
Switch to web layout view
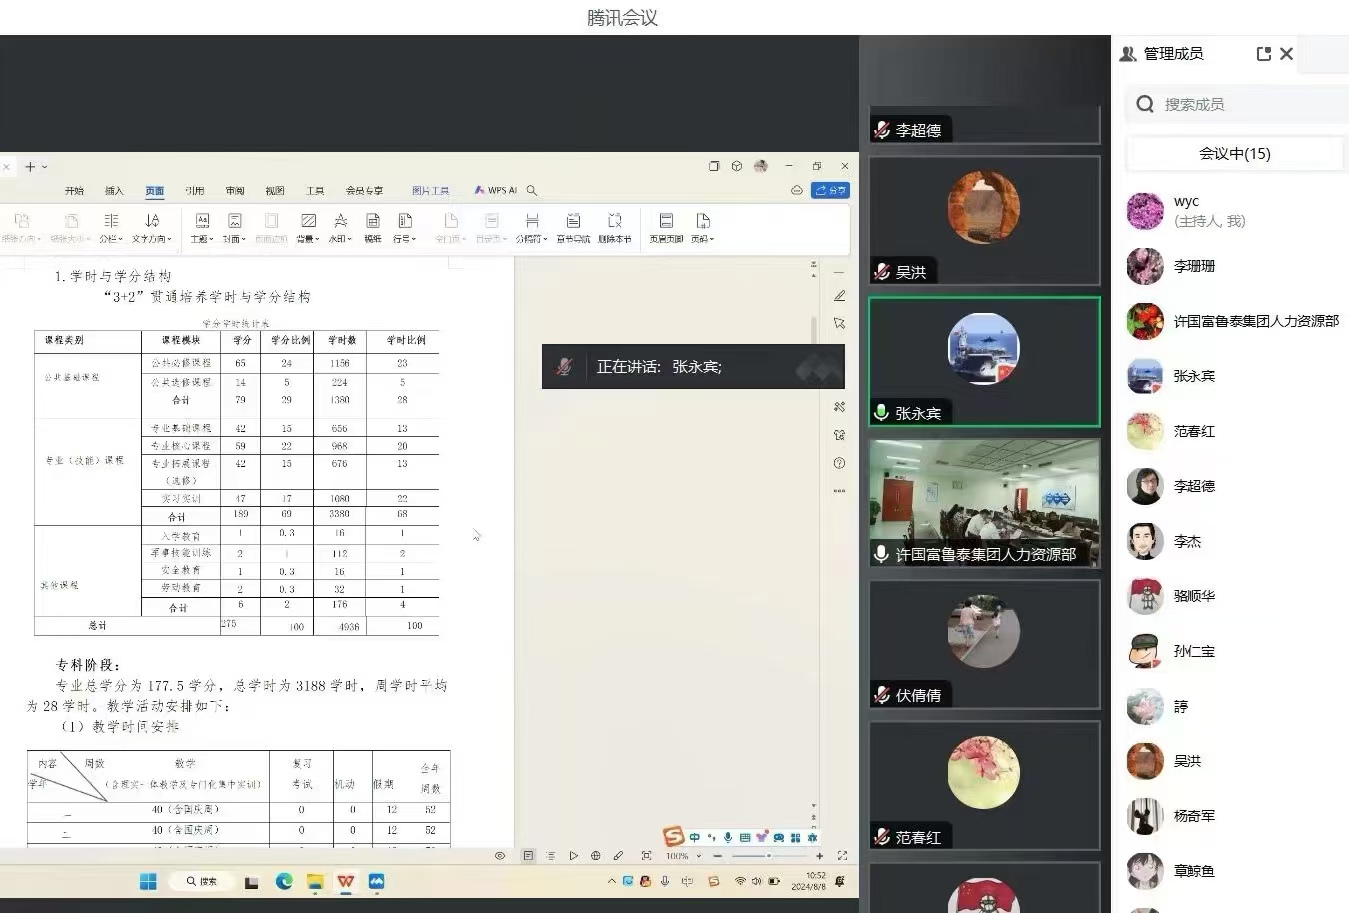[596, 856]
